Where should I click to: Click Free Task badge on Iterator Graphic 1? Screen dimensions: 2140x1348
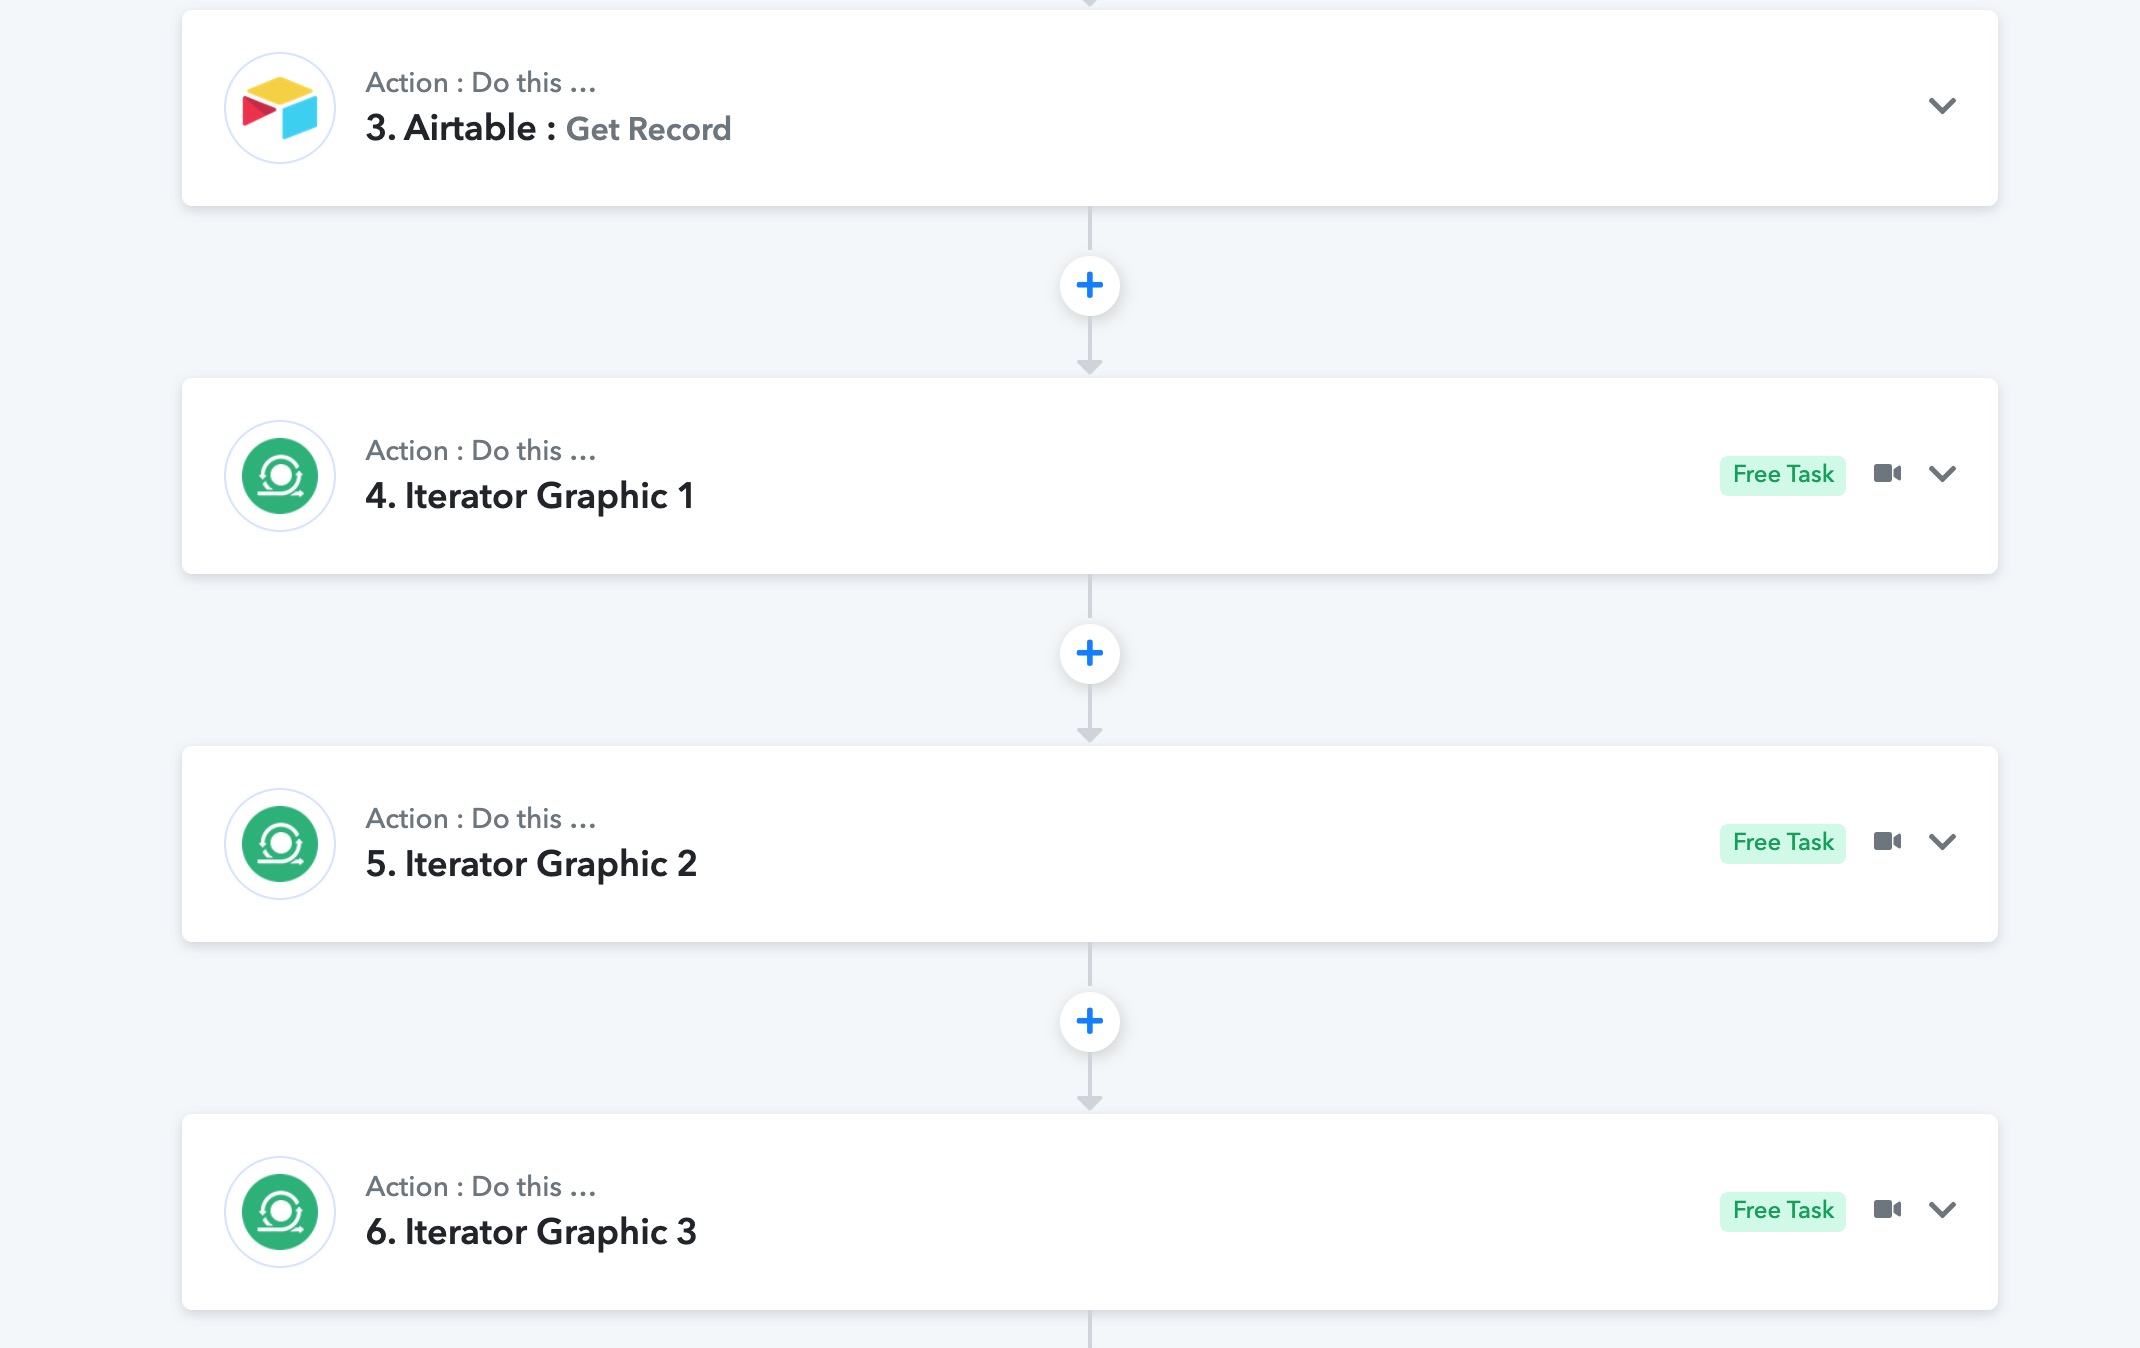[1783, 475]
